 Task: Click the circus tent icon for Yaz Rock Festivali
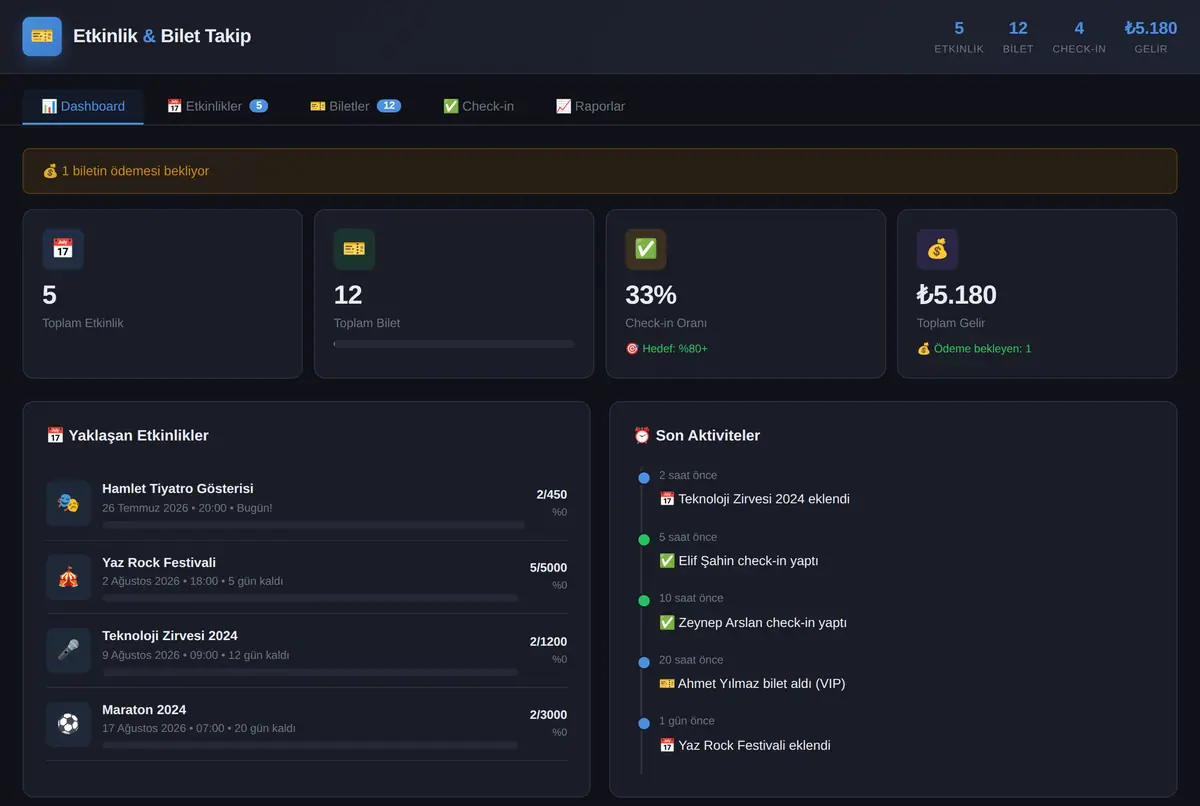pyautogui.click(x=68, y=577)
